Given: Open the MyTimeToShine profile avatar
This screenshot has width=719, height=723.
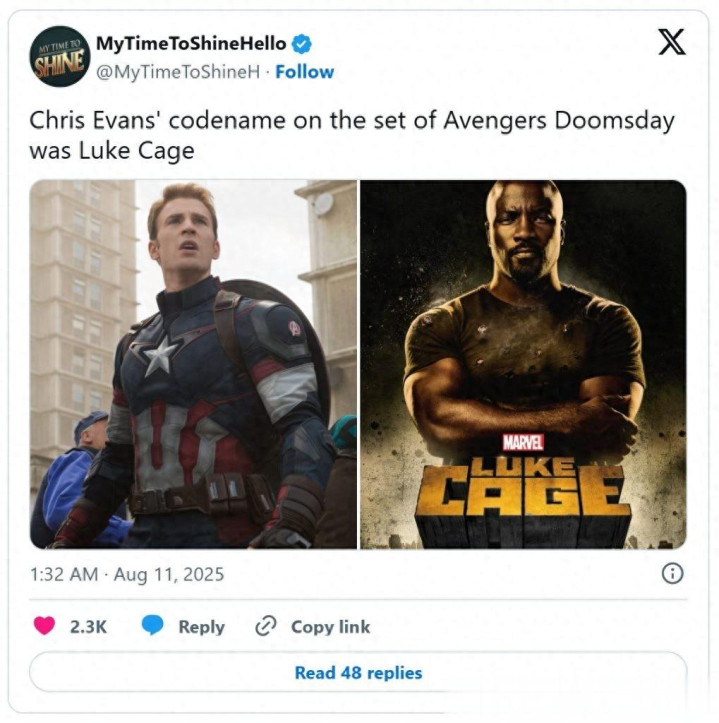Looking at the screenshot, I should [60, 56].
